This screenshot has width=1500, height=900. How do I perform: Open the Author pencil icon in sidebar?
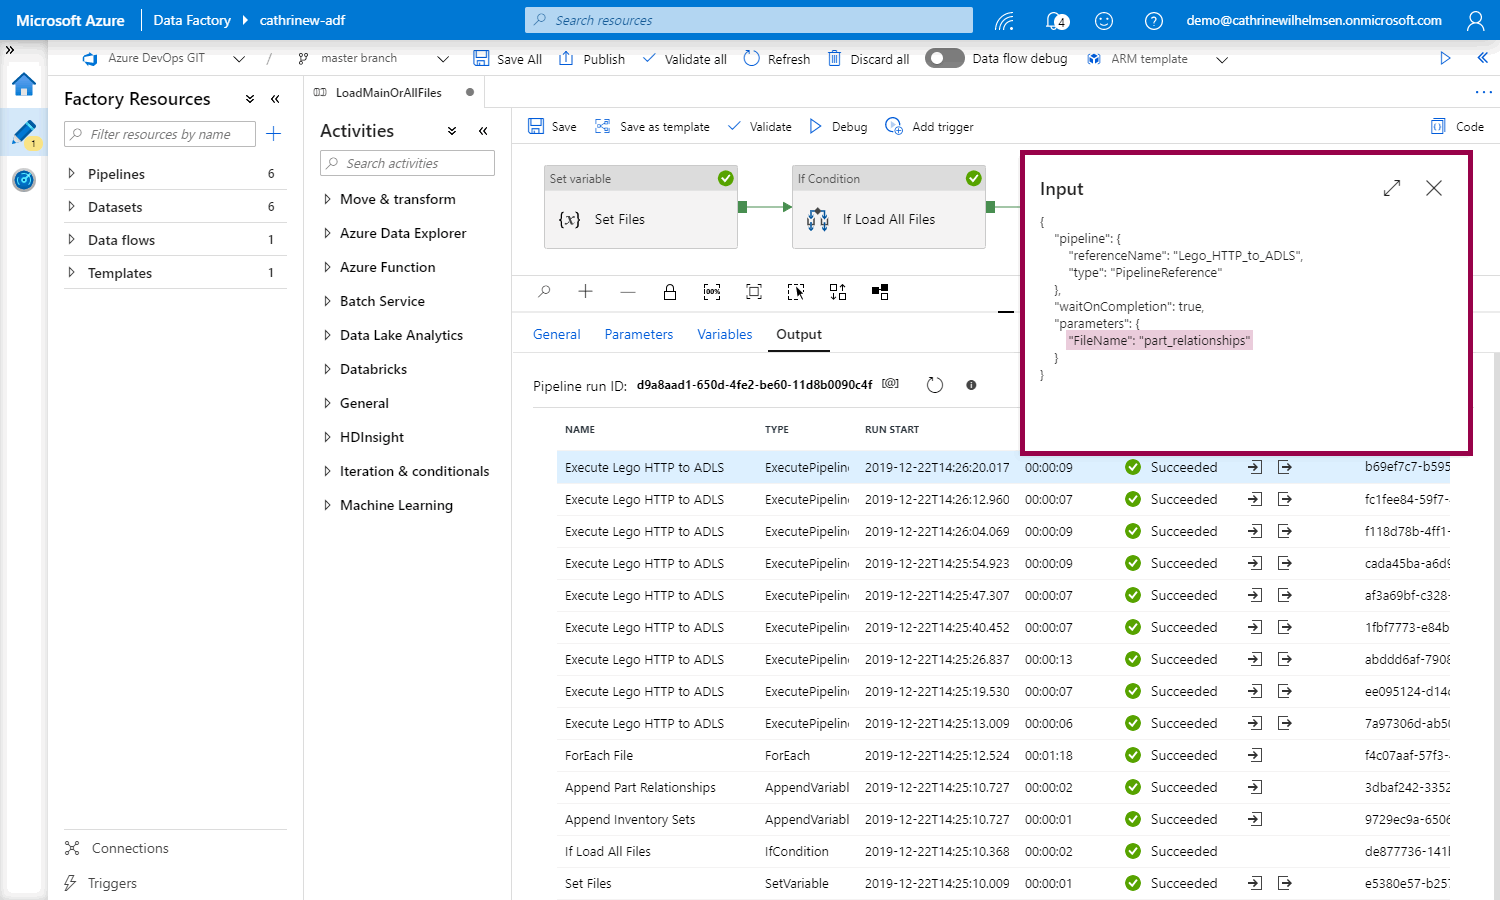24,132
